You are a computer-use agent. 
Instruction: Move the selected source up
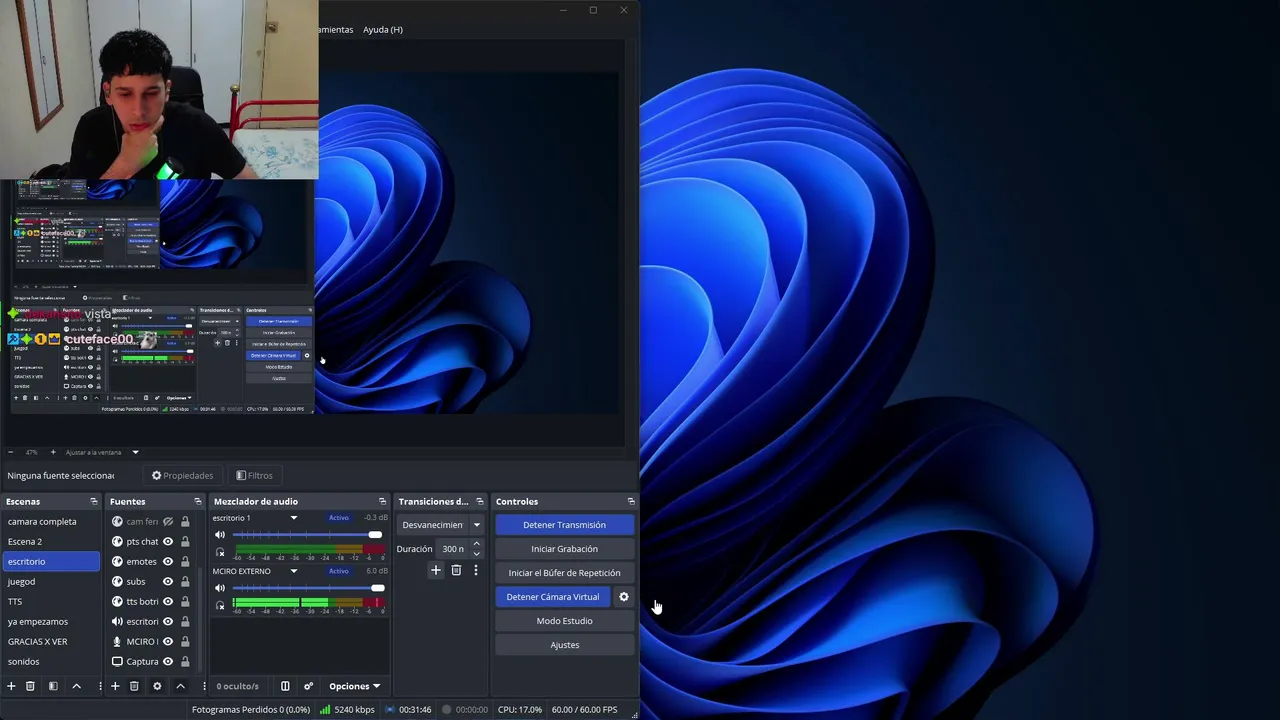[180, 686]
